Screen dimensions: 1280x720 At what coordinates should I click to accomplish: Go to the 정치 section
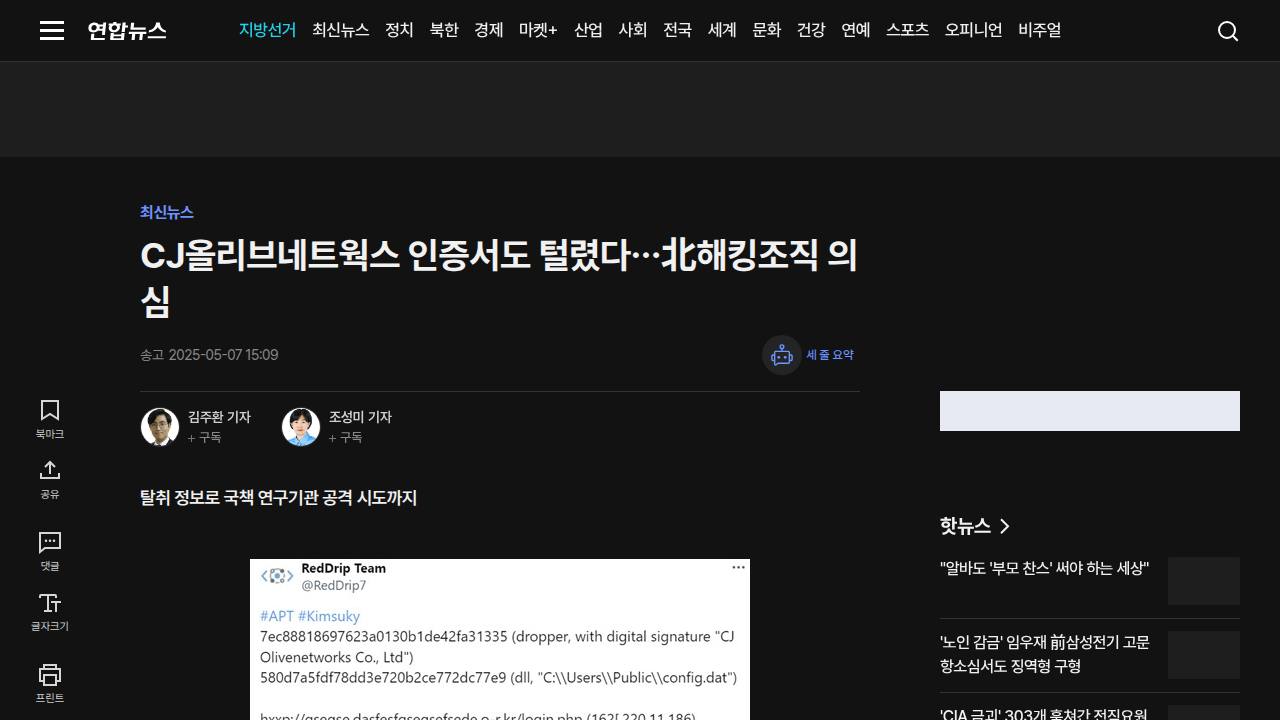pyautogui.click(x=399, y=30)
